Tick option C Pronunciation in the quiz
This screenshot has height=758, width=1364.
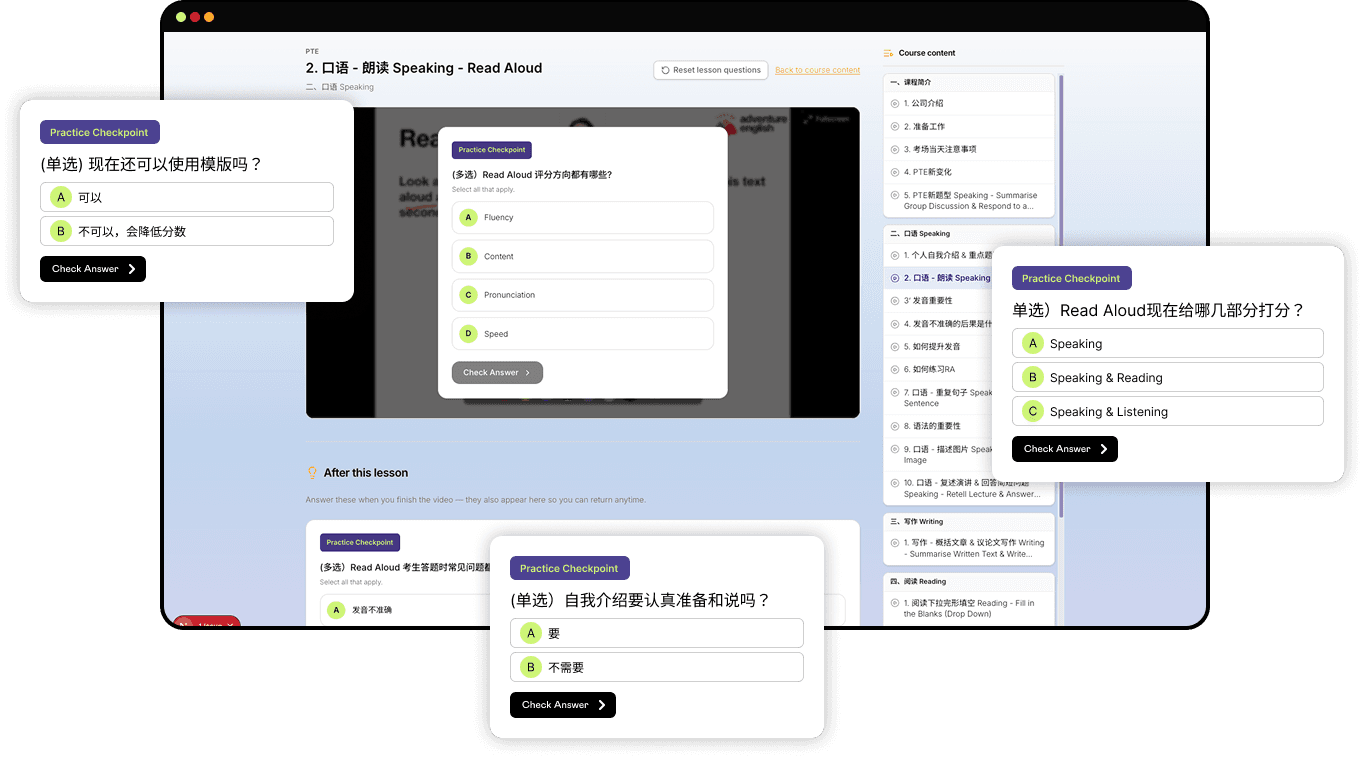point(583,295)
